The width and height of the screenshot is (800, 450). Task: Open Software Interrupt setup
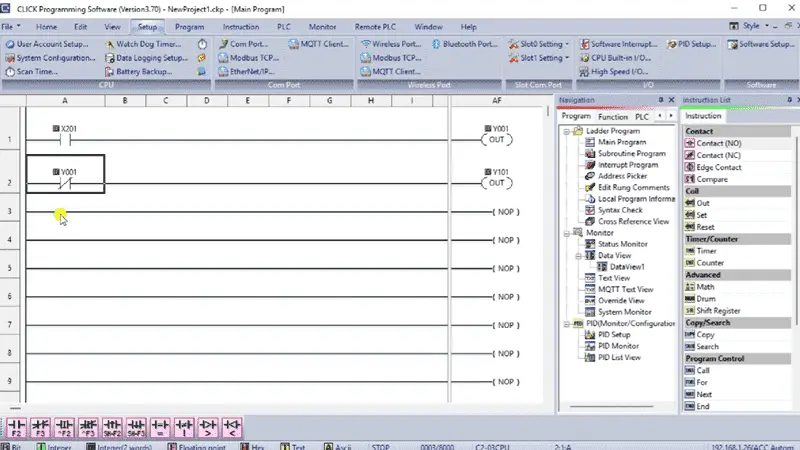619,44
